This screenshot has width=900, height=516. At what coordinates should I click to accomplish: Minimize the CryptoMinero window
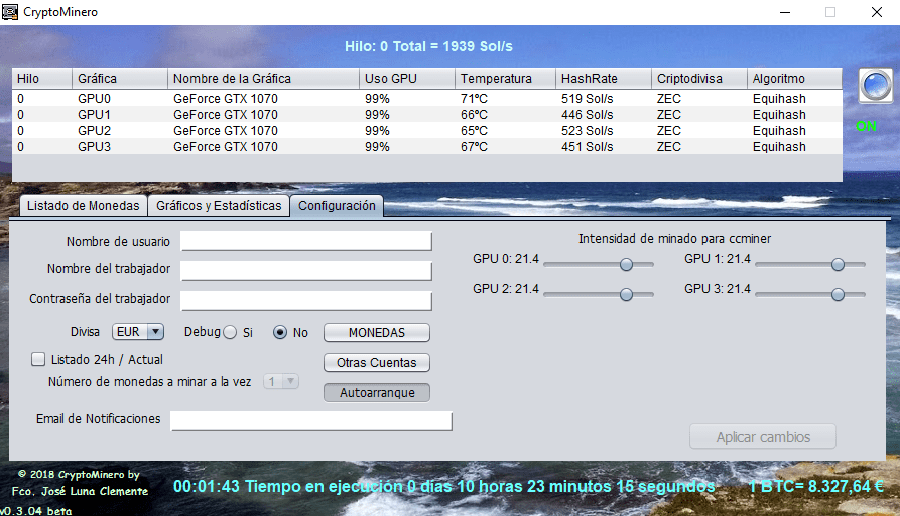pyautogui.click(x=785, y=12)
